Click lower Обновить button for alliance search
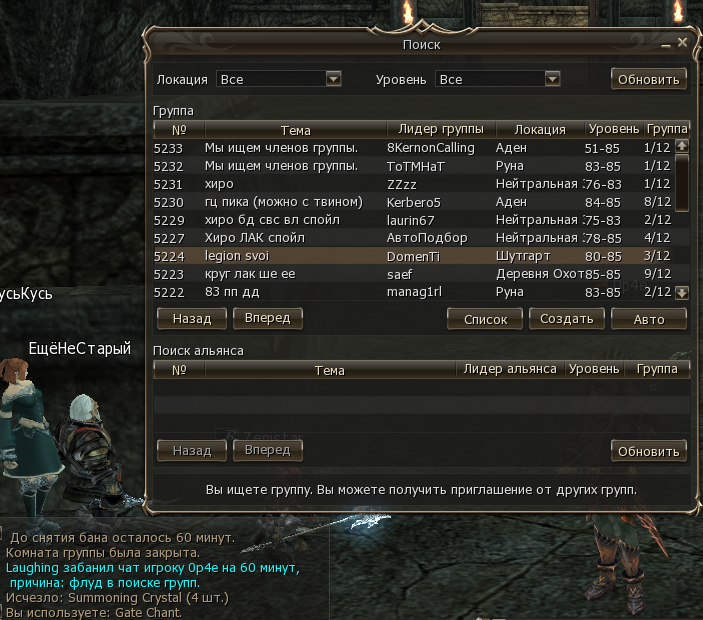 tap(648, 451)
